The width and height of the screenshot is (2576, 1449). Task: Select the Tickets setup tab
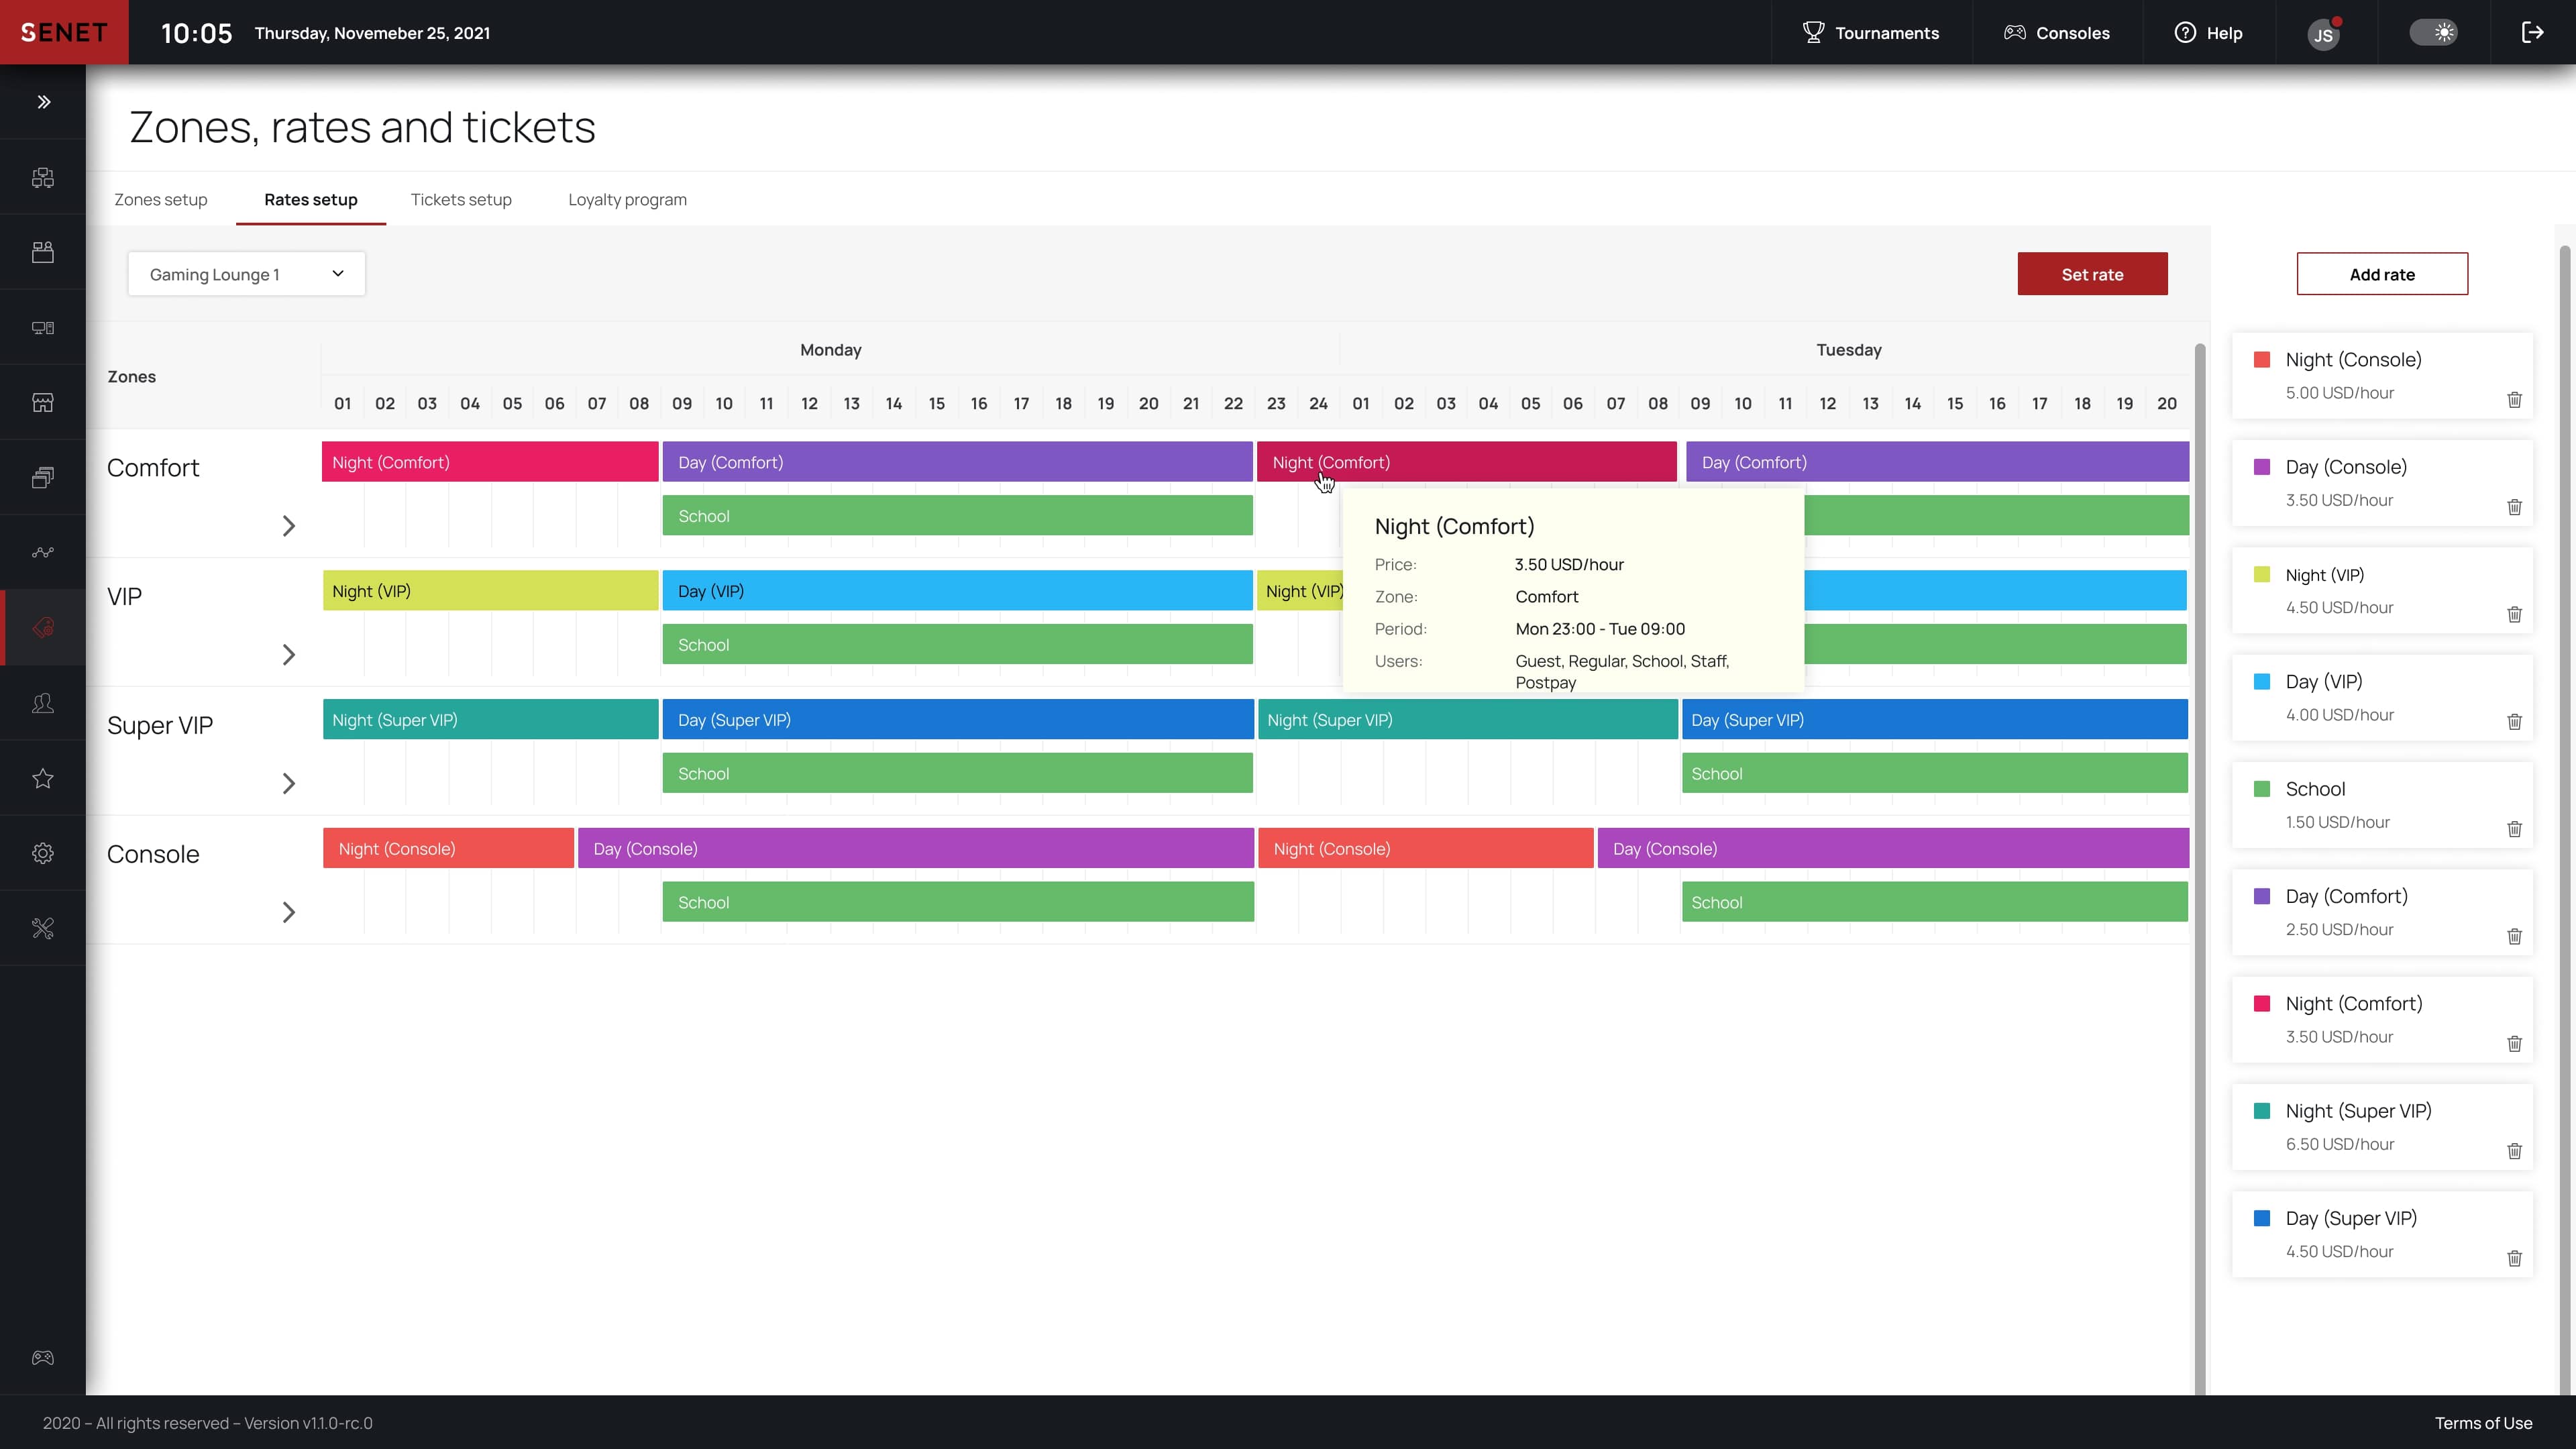[460, 198]
